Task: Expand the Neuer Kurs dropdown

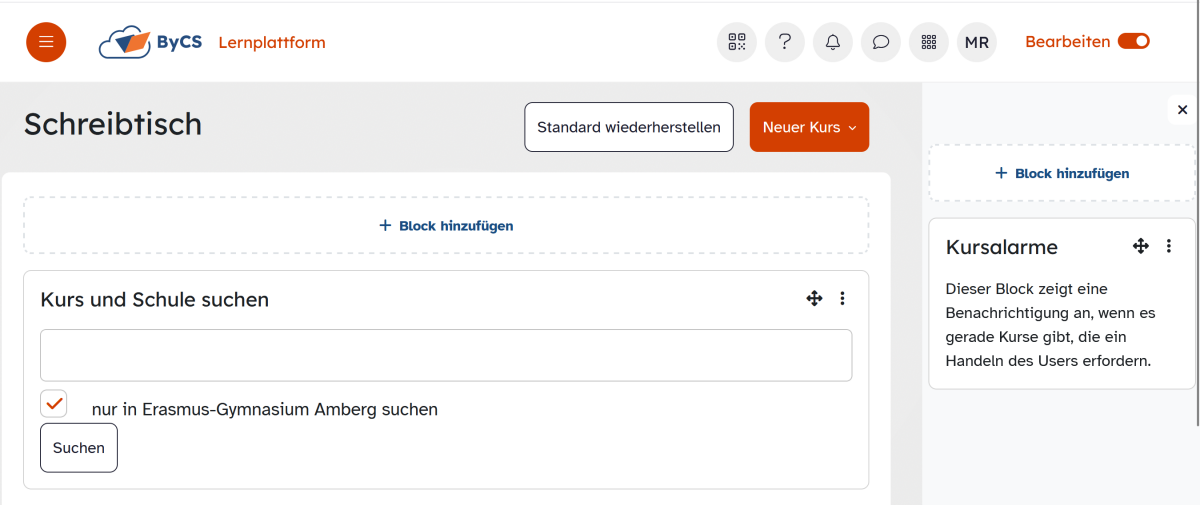Action: 809,127
